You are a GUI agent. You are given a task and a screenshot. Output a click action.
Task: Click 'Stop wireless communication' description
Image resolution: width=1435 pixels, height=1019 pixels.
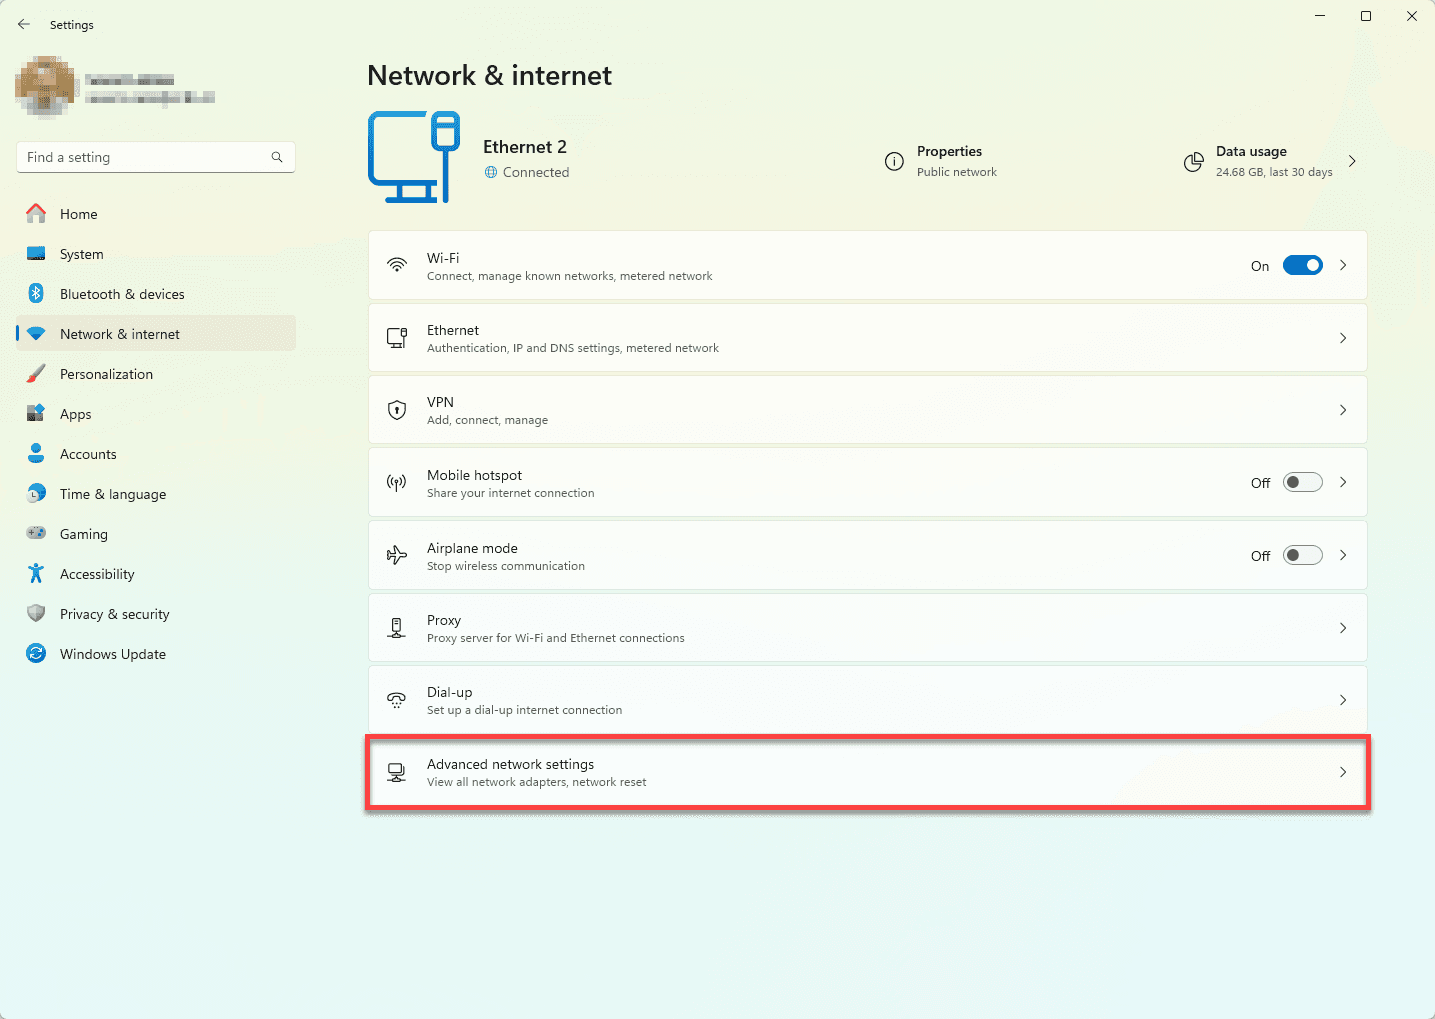(506, 566)
